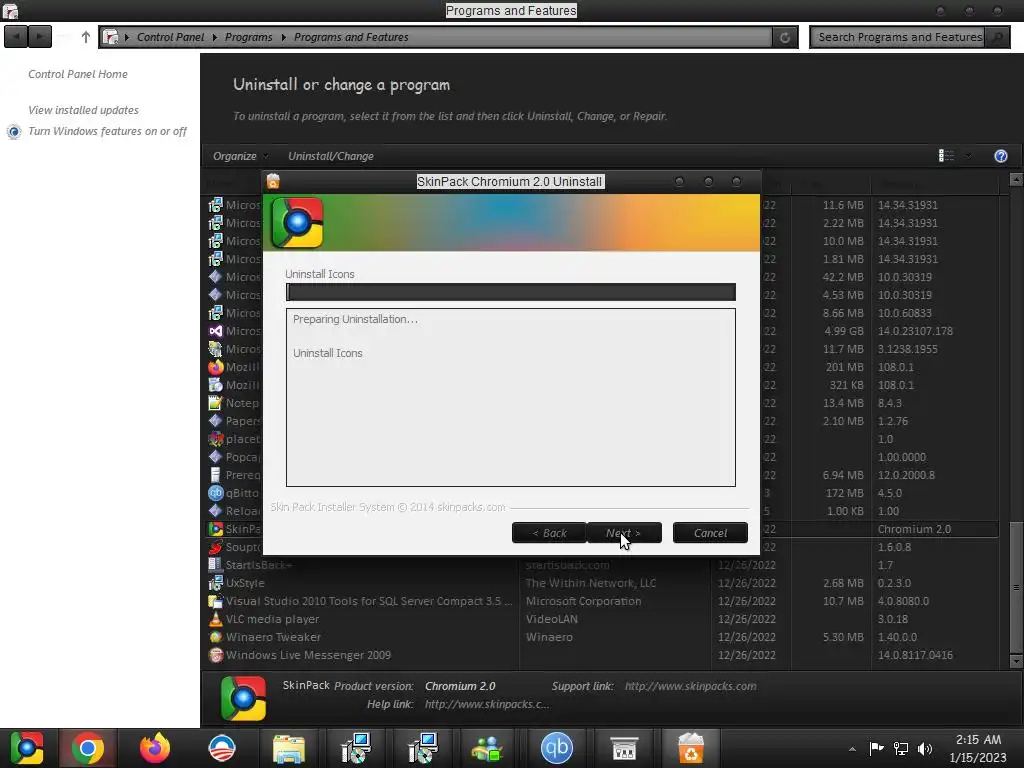Click Cancel in the SkinPack uninstall dialog

(x=710, y=533)
